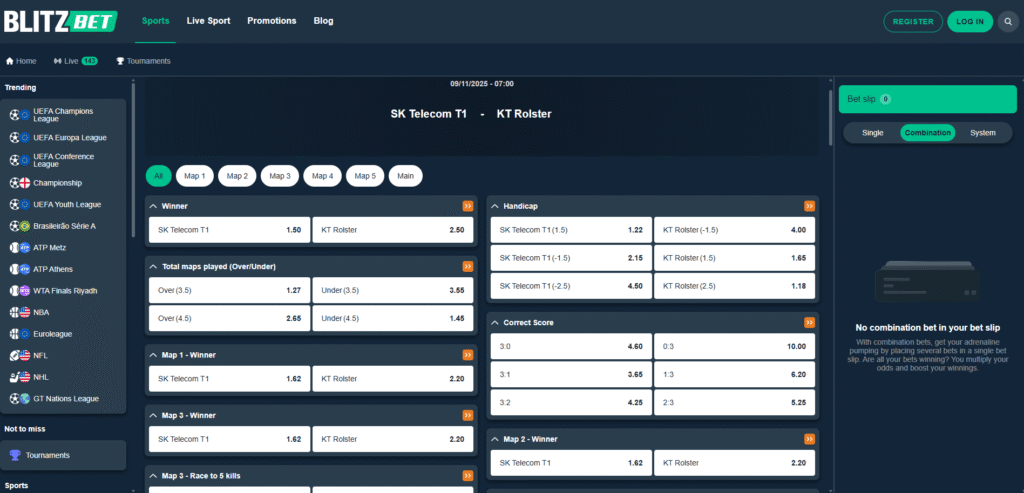The width and height of the screenshot is (1024, 493).
Task: Click the ATP Metz tennis icon
Action: 14,247
